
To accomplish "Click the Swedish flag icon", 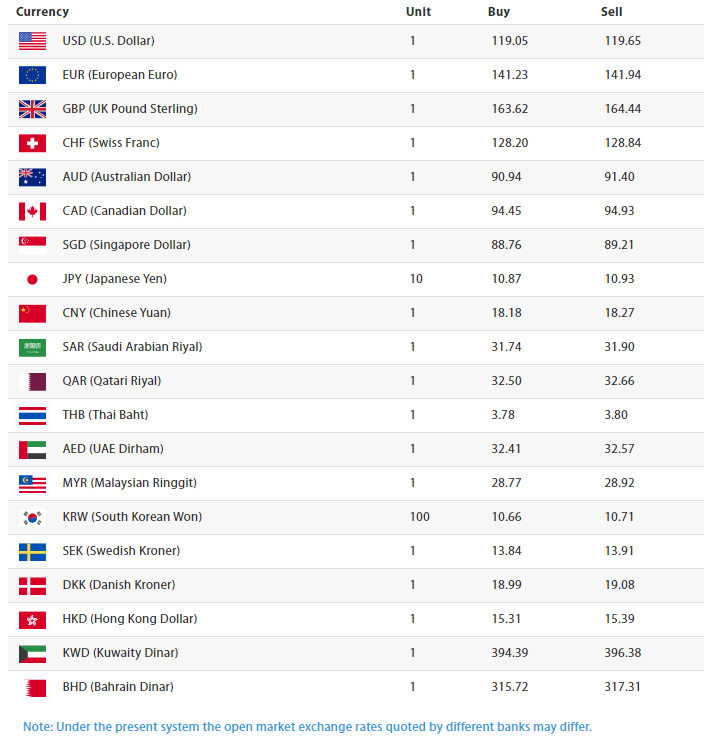I will click(x=32, y=552).
